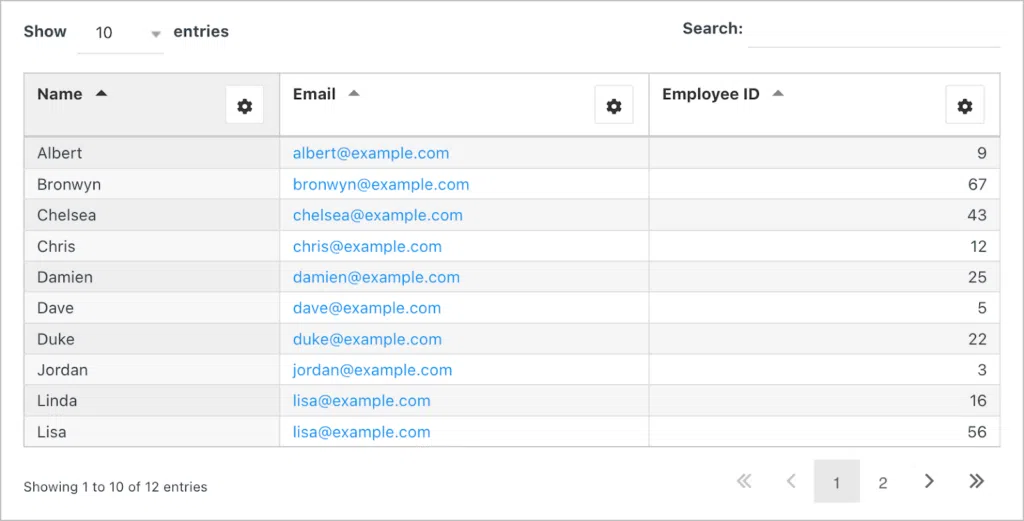This screenshot has height=521, width=1024.
Task: Click inside the Search input field
Action: pos(873,32)
